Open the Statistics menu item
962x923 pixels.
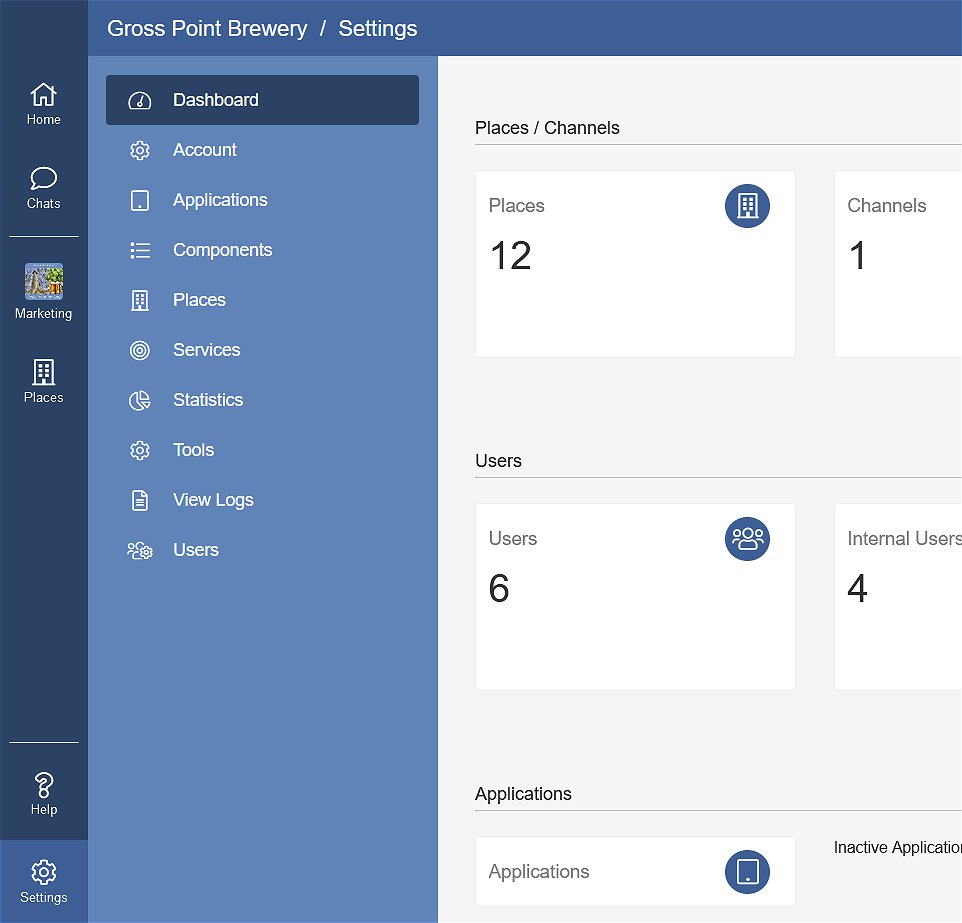tap(262, 400)
